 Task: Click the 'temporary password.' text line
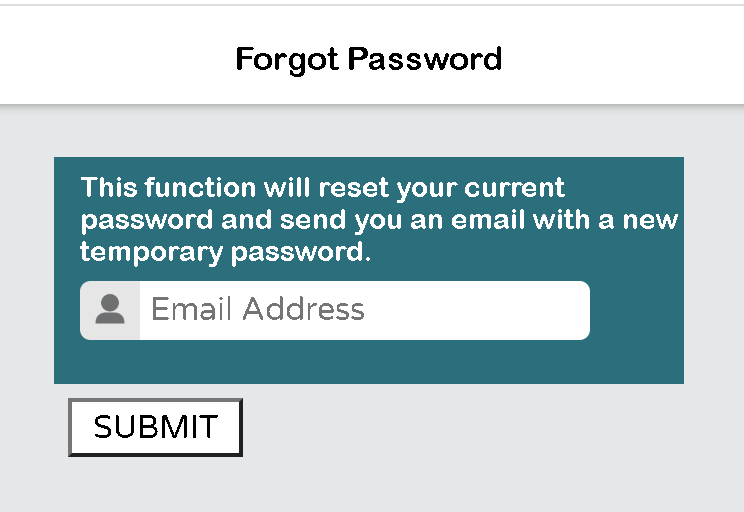[225, 251]
